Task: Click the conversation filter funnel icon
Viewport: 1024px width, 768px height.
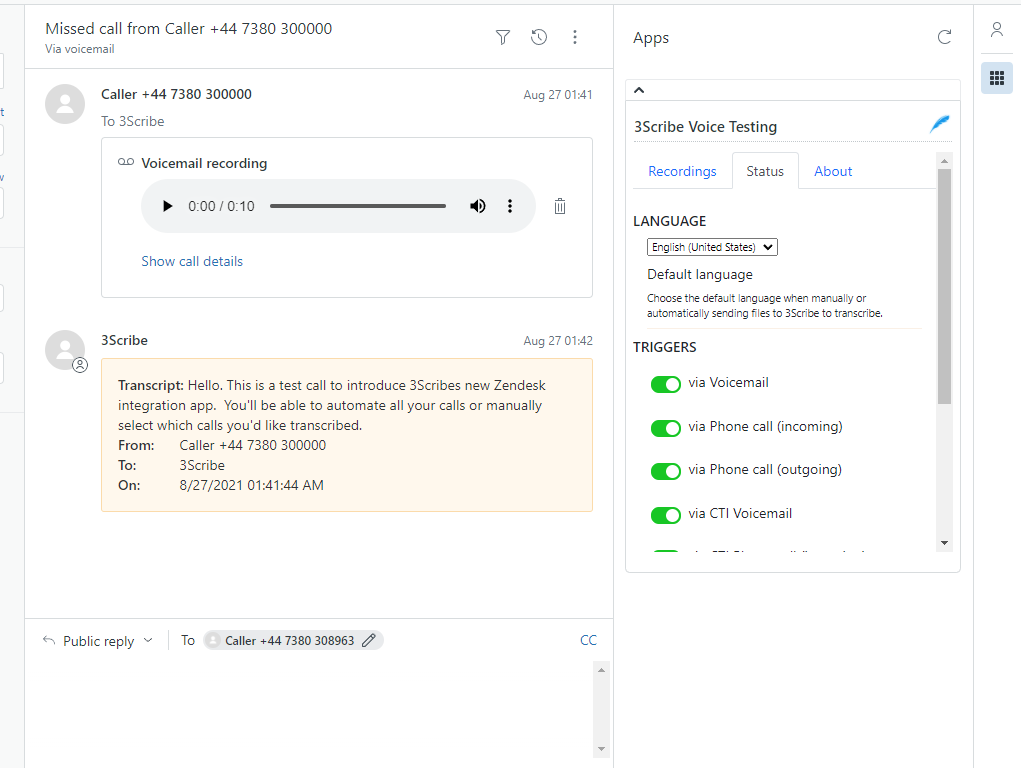Action: pos(503,37)
